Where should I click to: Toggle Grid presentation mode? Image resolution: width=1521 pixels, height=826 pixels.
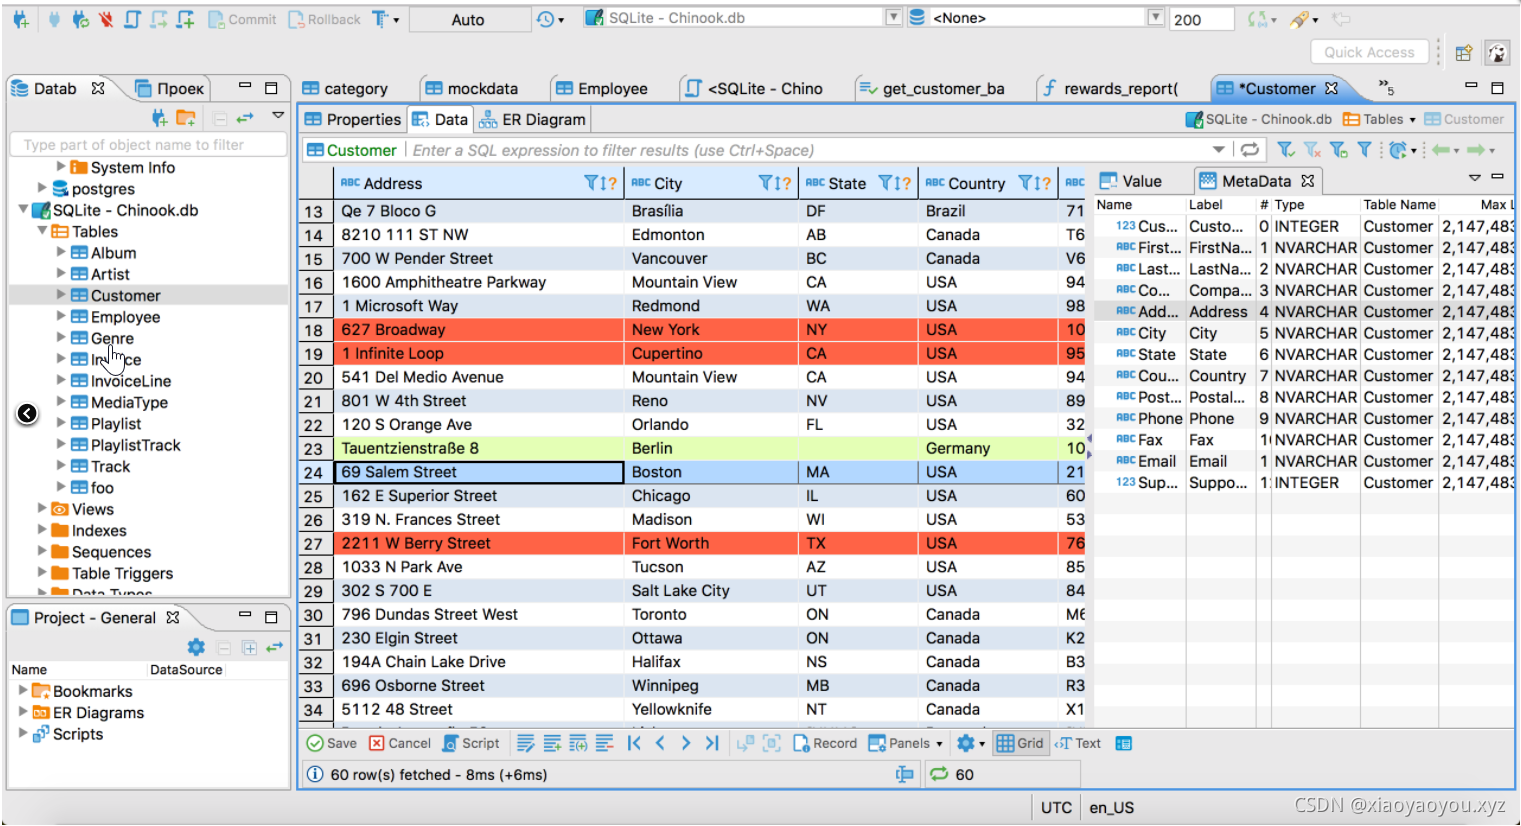(x=1020, y=743)
